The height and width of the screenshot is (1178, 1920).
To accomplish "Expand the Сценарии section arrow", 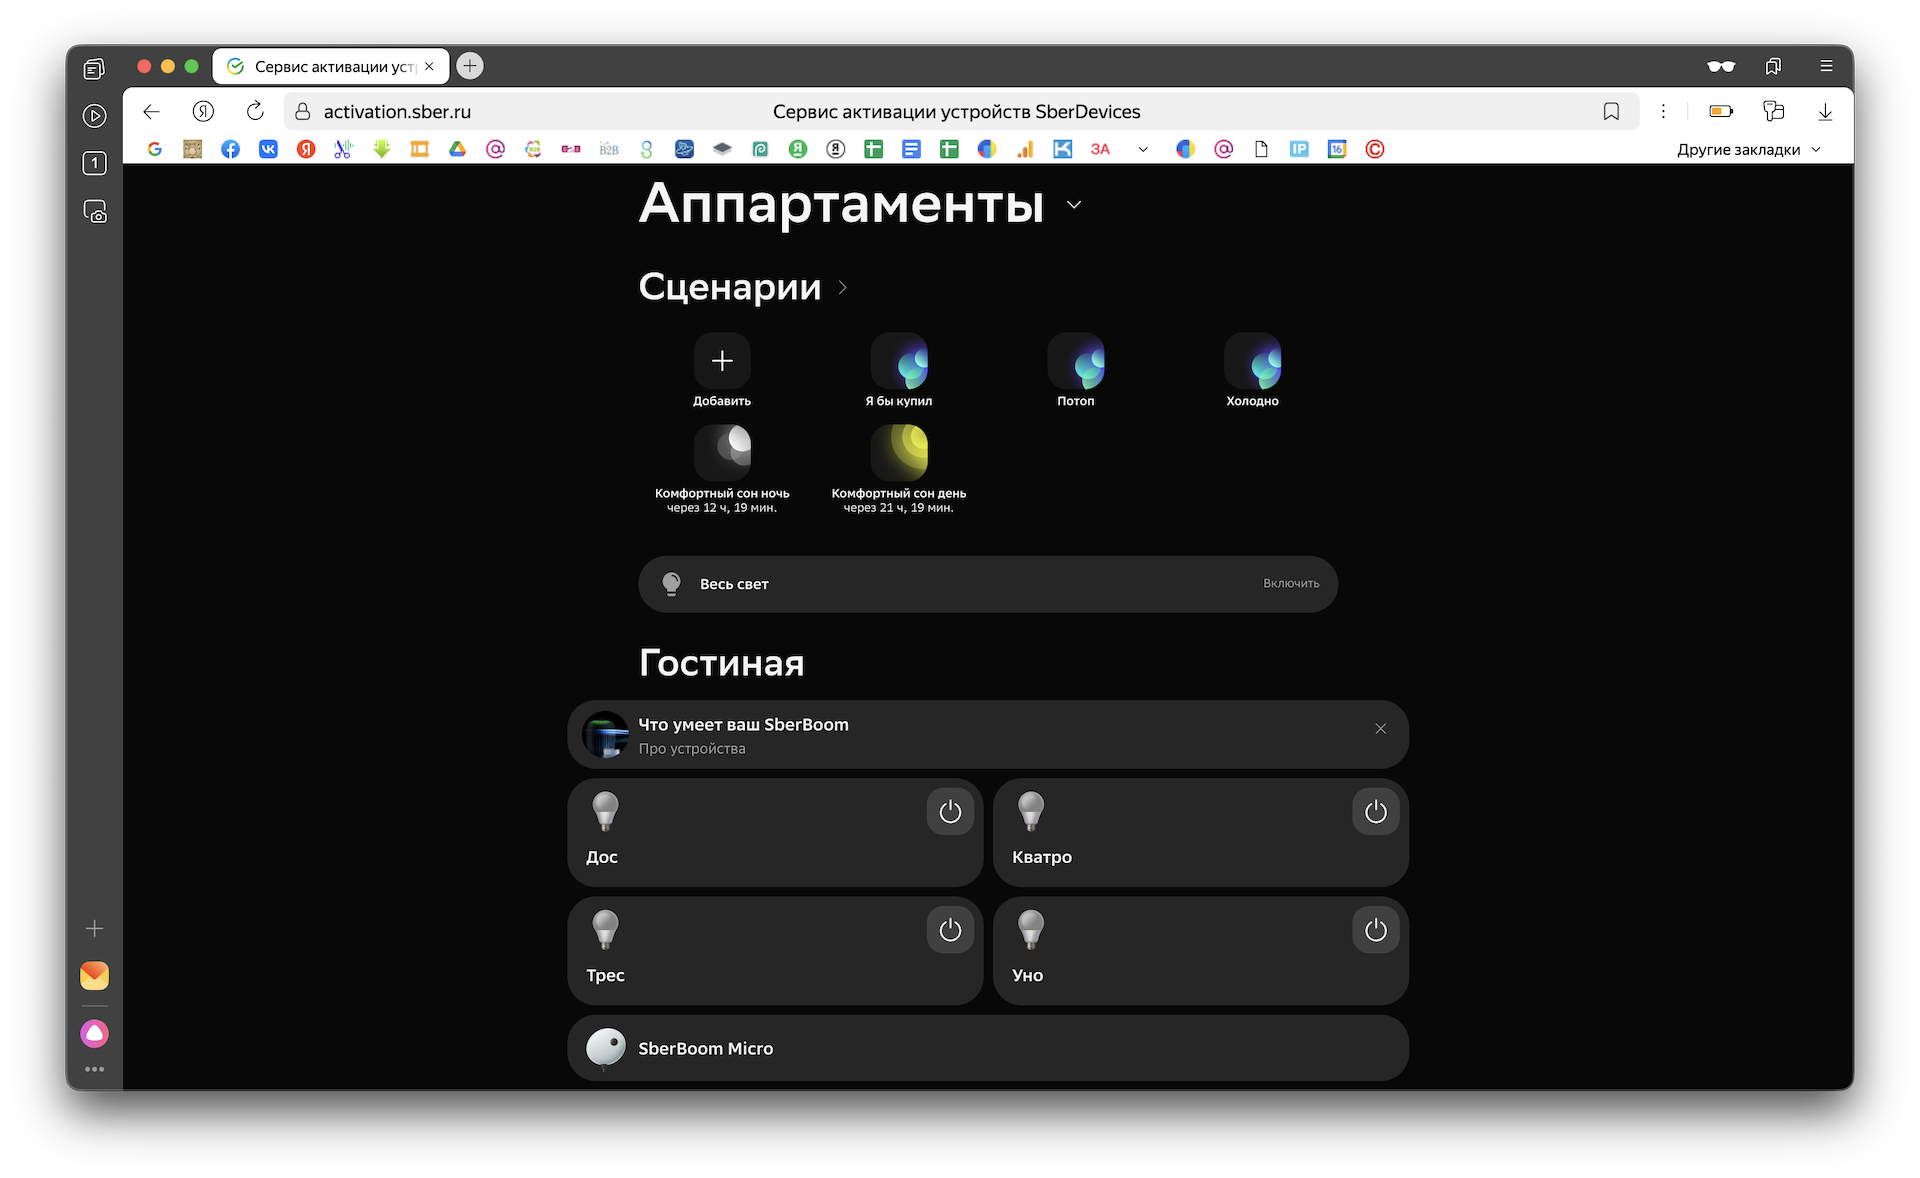I will point(842,288).
